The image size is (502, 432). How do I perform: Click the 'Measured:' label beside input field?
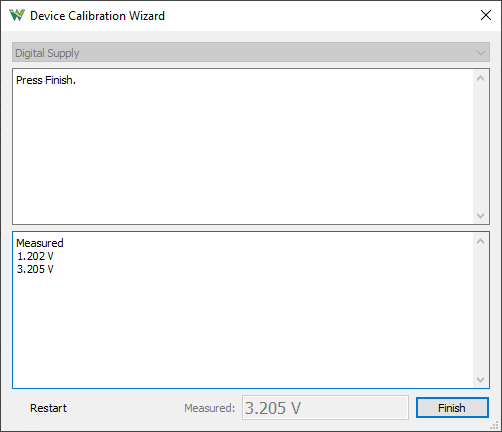210,408
